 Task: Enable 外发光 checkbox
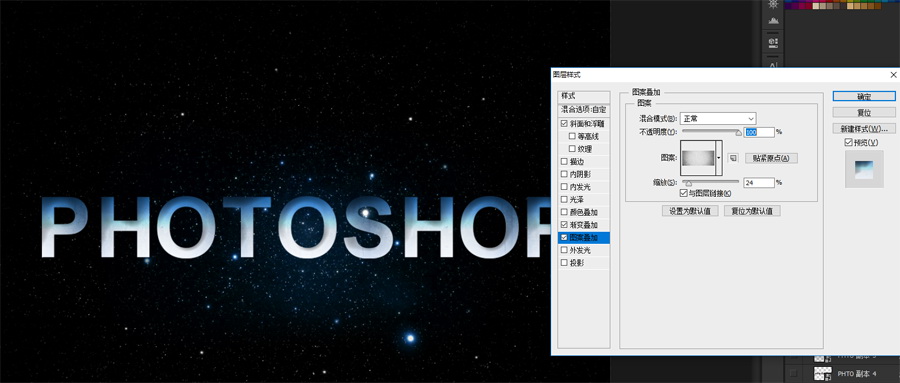[x=564, y=250]
